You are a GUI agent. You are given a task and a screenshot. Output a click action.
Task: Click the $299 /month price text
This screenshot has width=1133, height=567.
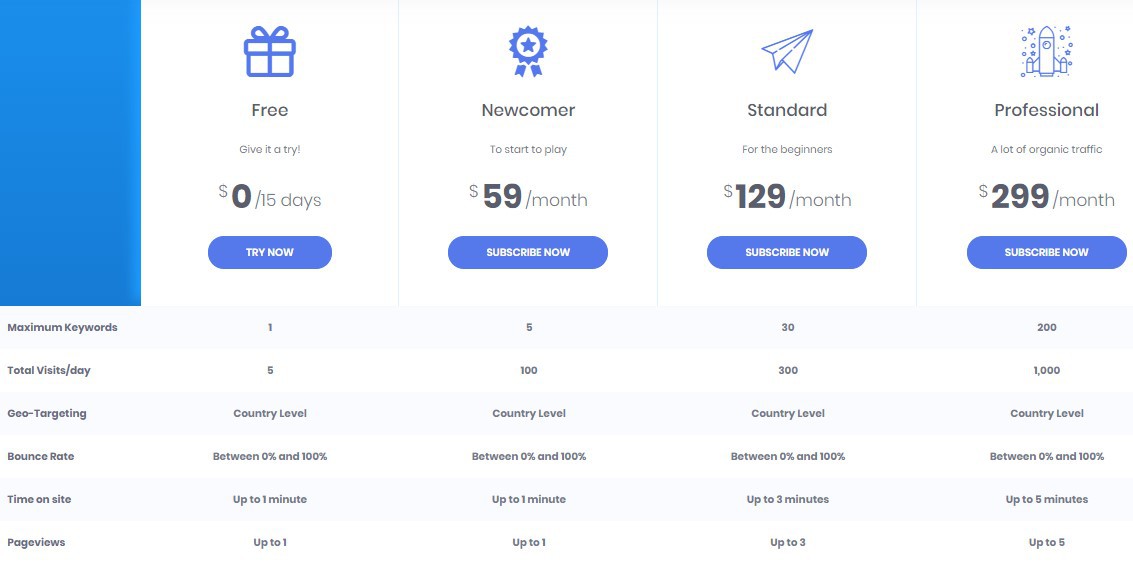pos(1046,197)
